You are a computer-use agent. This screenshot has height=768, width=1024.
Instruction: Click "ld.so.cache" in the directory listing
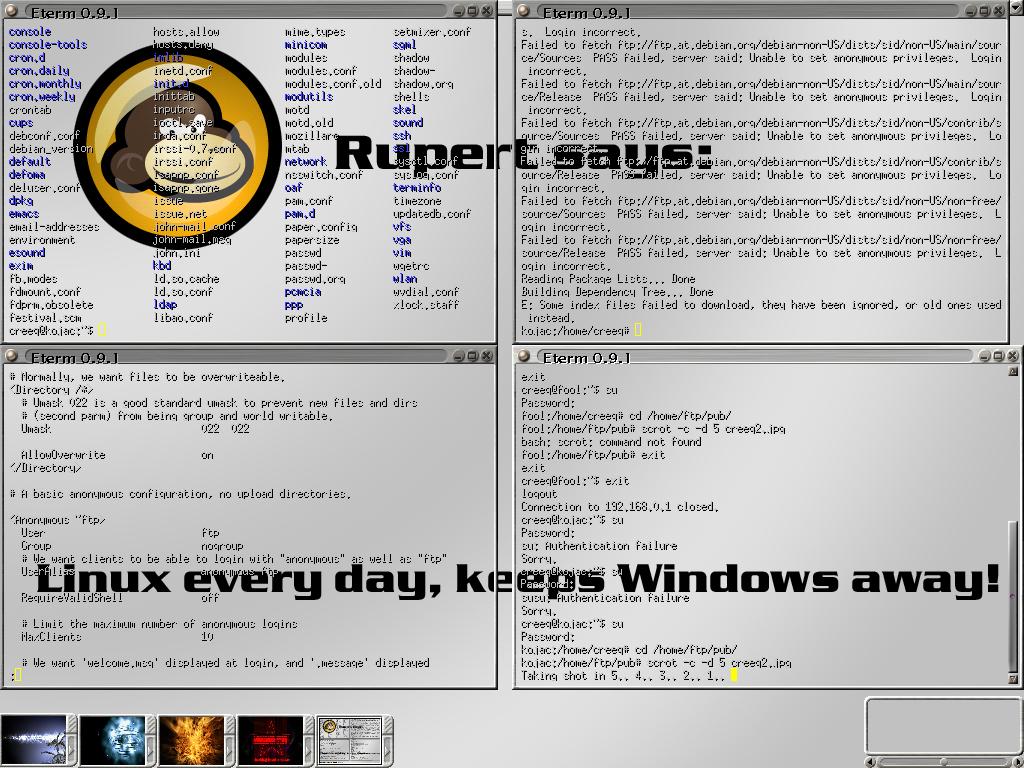click(186, 279)
